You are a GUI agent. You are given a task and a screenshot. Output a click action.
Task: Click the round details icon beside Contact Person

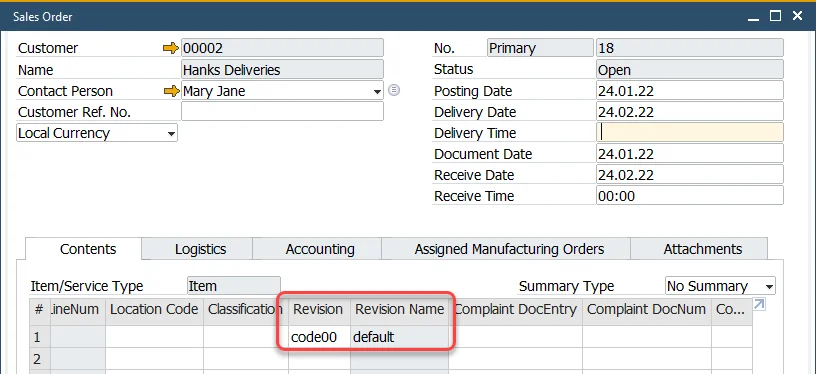(394, 91)
